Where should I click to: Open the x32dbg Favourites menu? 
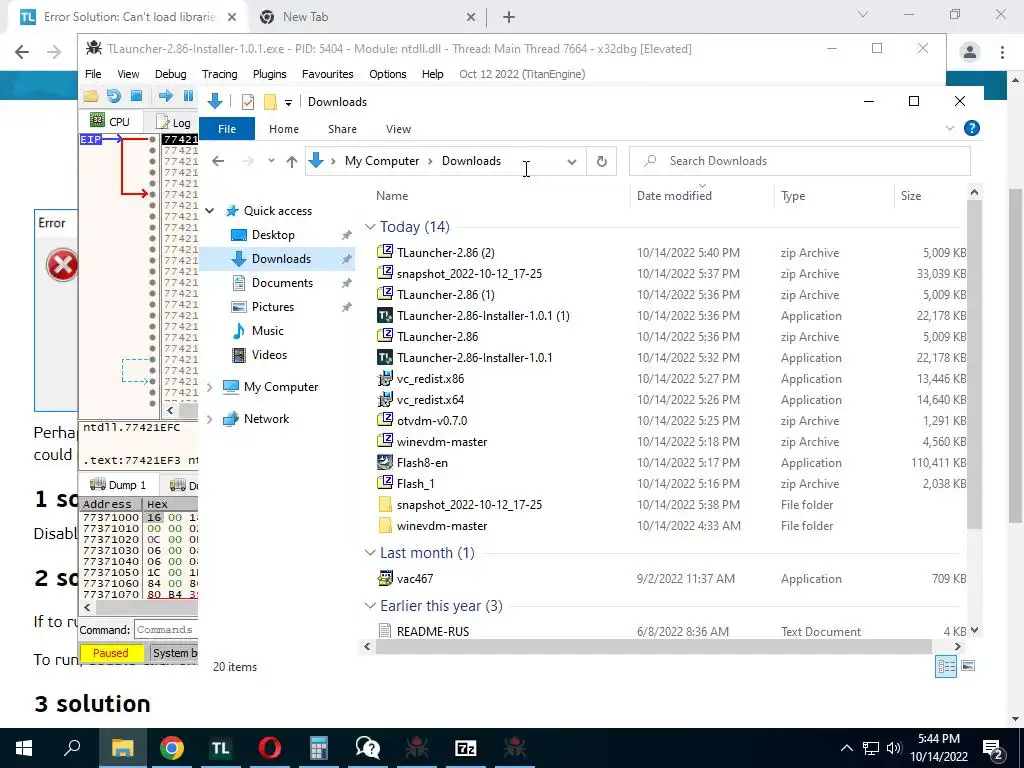pos(327,74)
